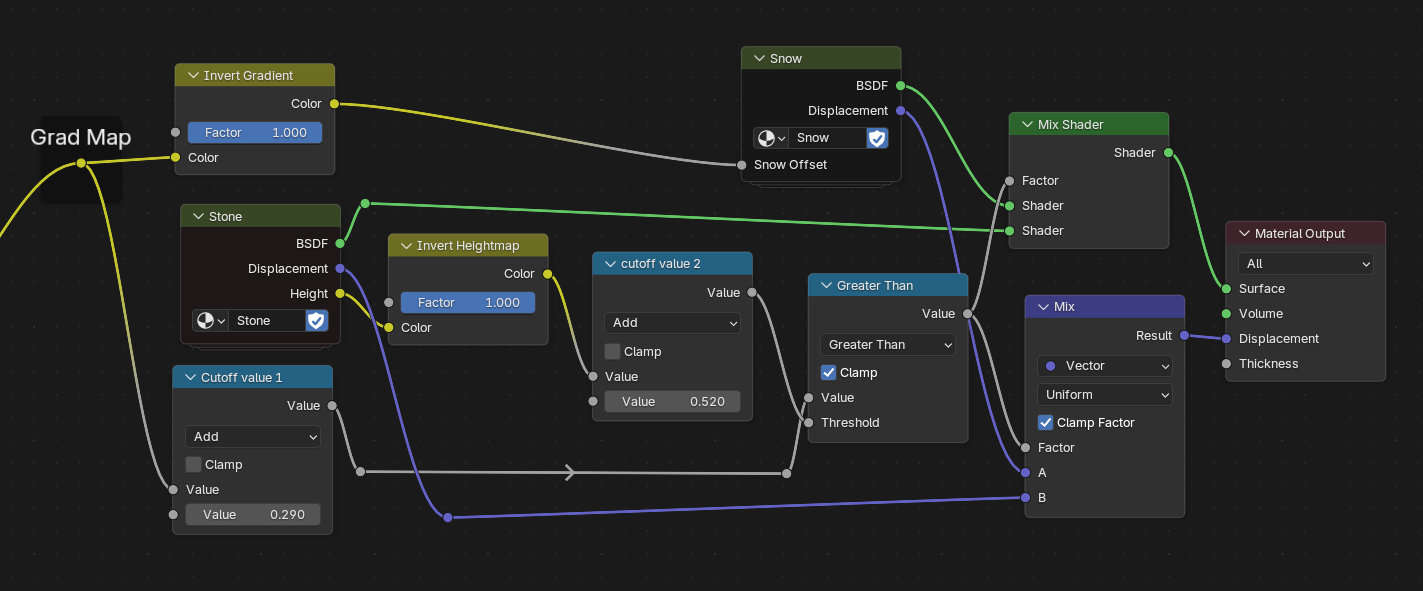Collapse the Invert Heightmap node
This screenshot has height=591, width=1423.
point(405,246)
